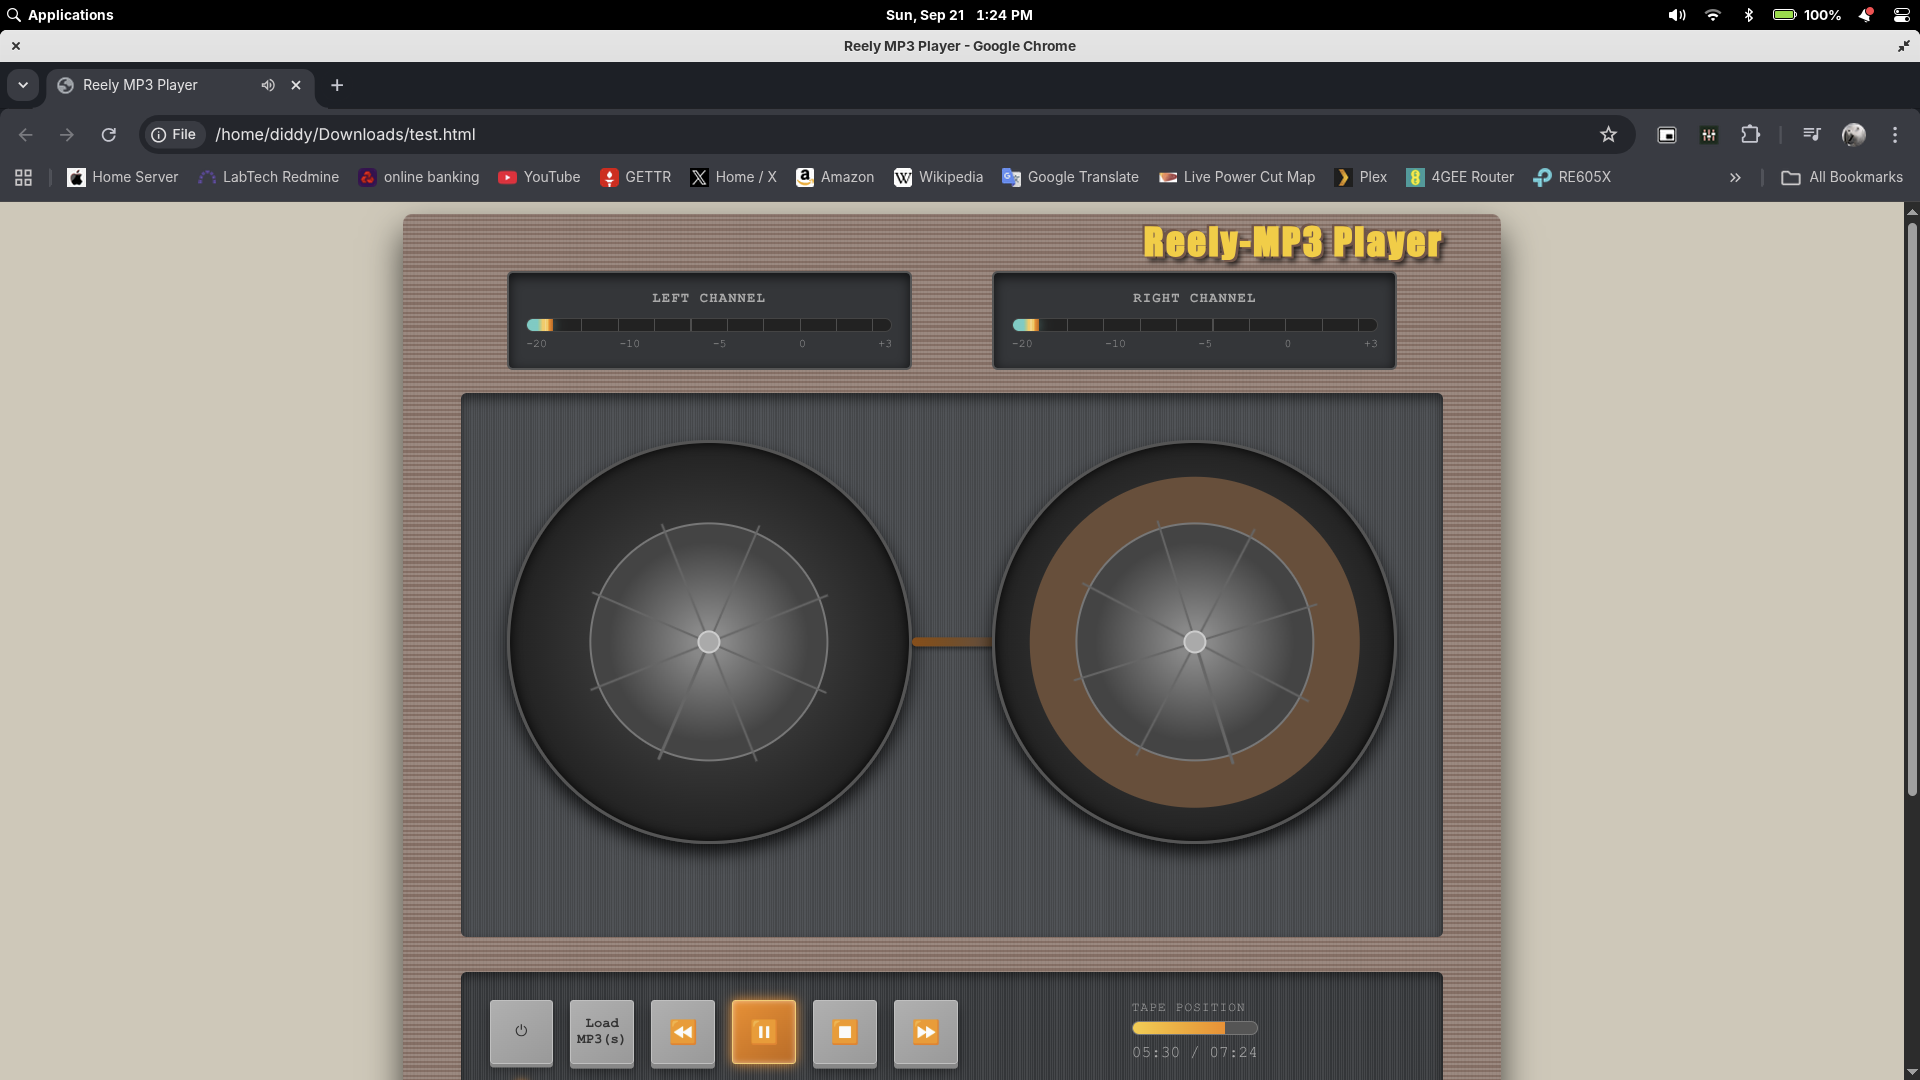Viewport: 1920px width, 1080px height.
Task: Open the All Bookmarks folder
Action: click(1842, 177)
